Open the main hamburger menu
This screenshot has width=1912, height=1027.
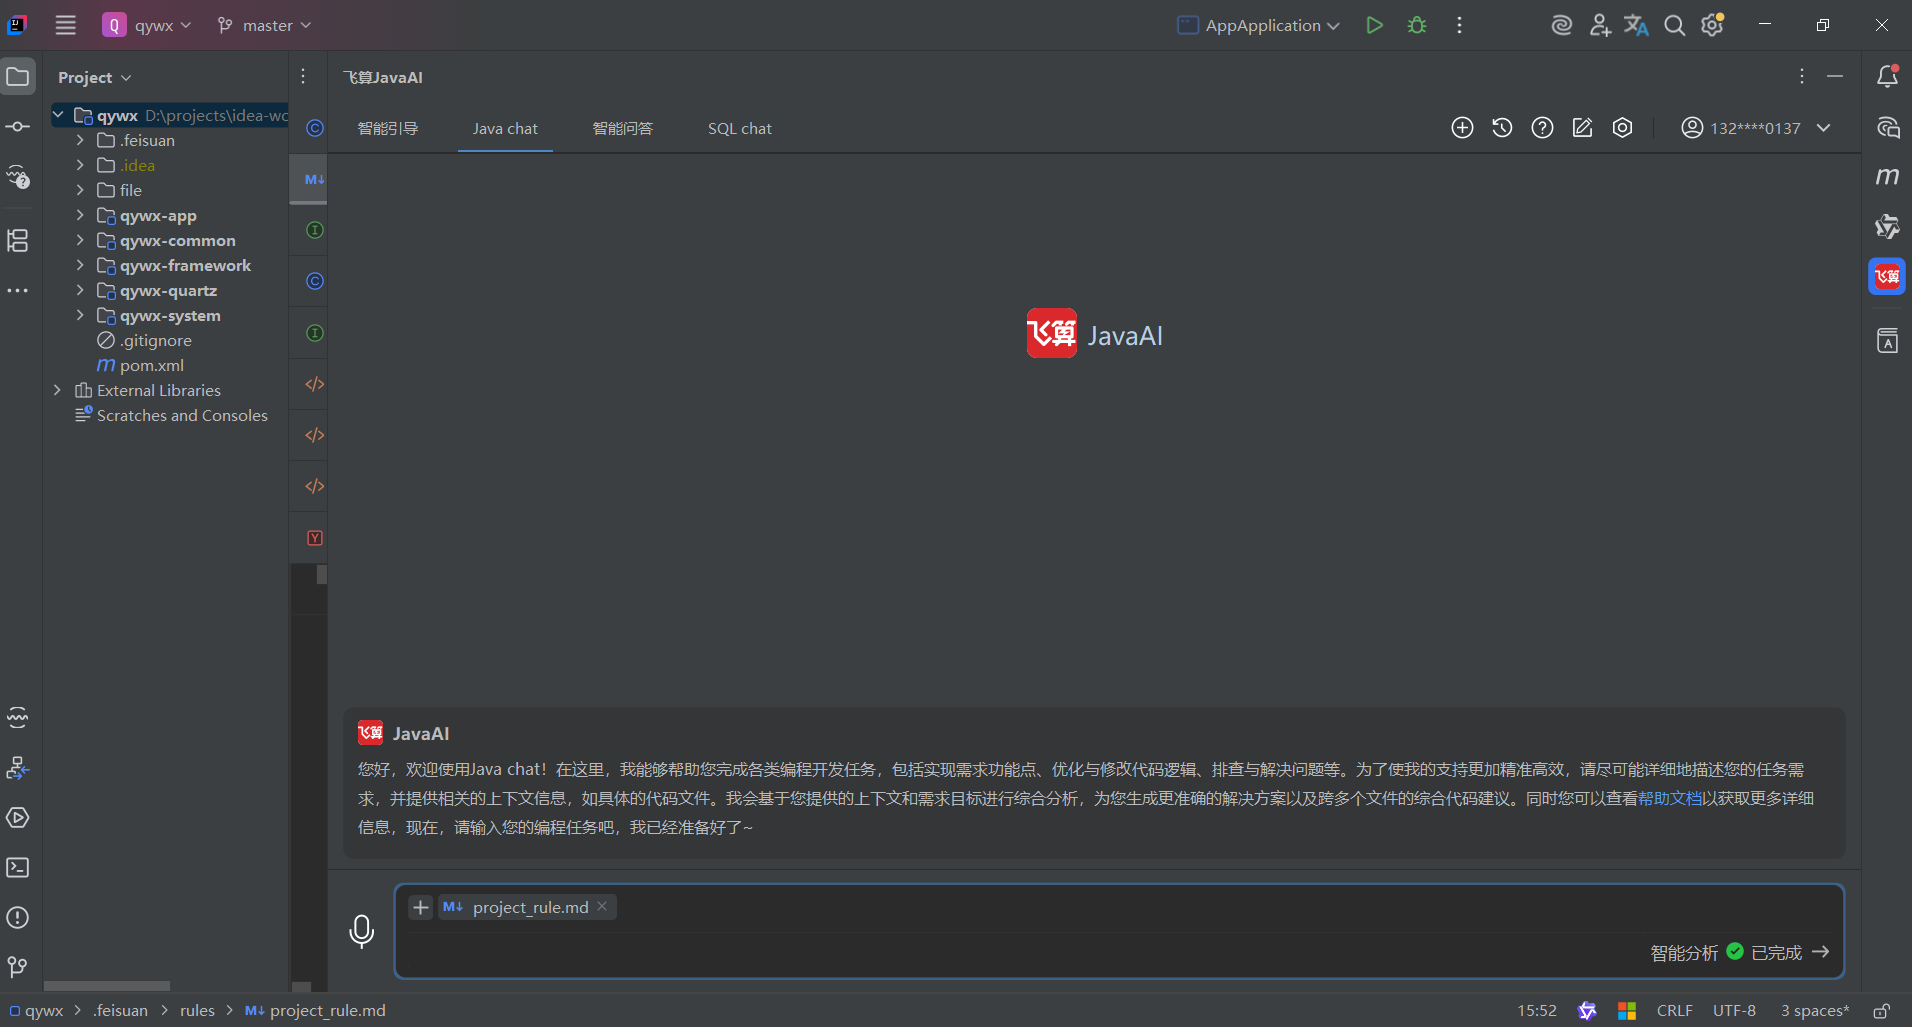pyautogui.click(x=65, y=25)
